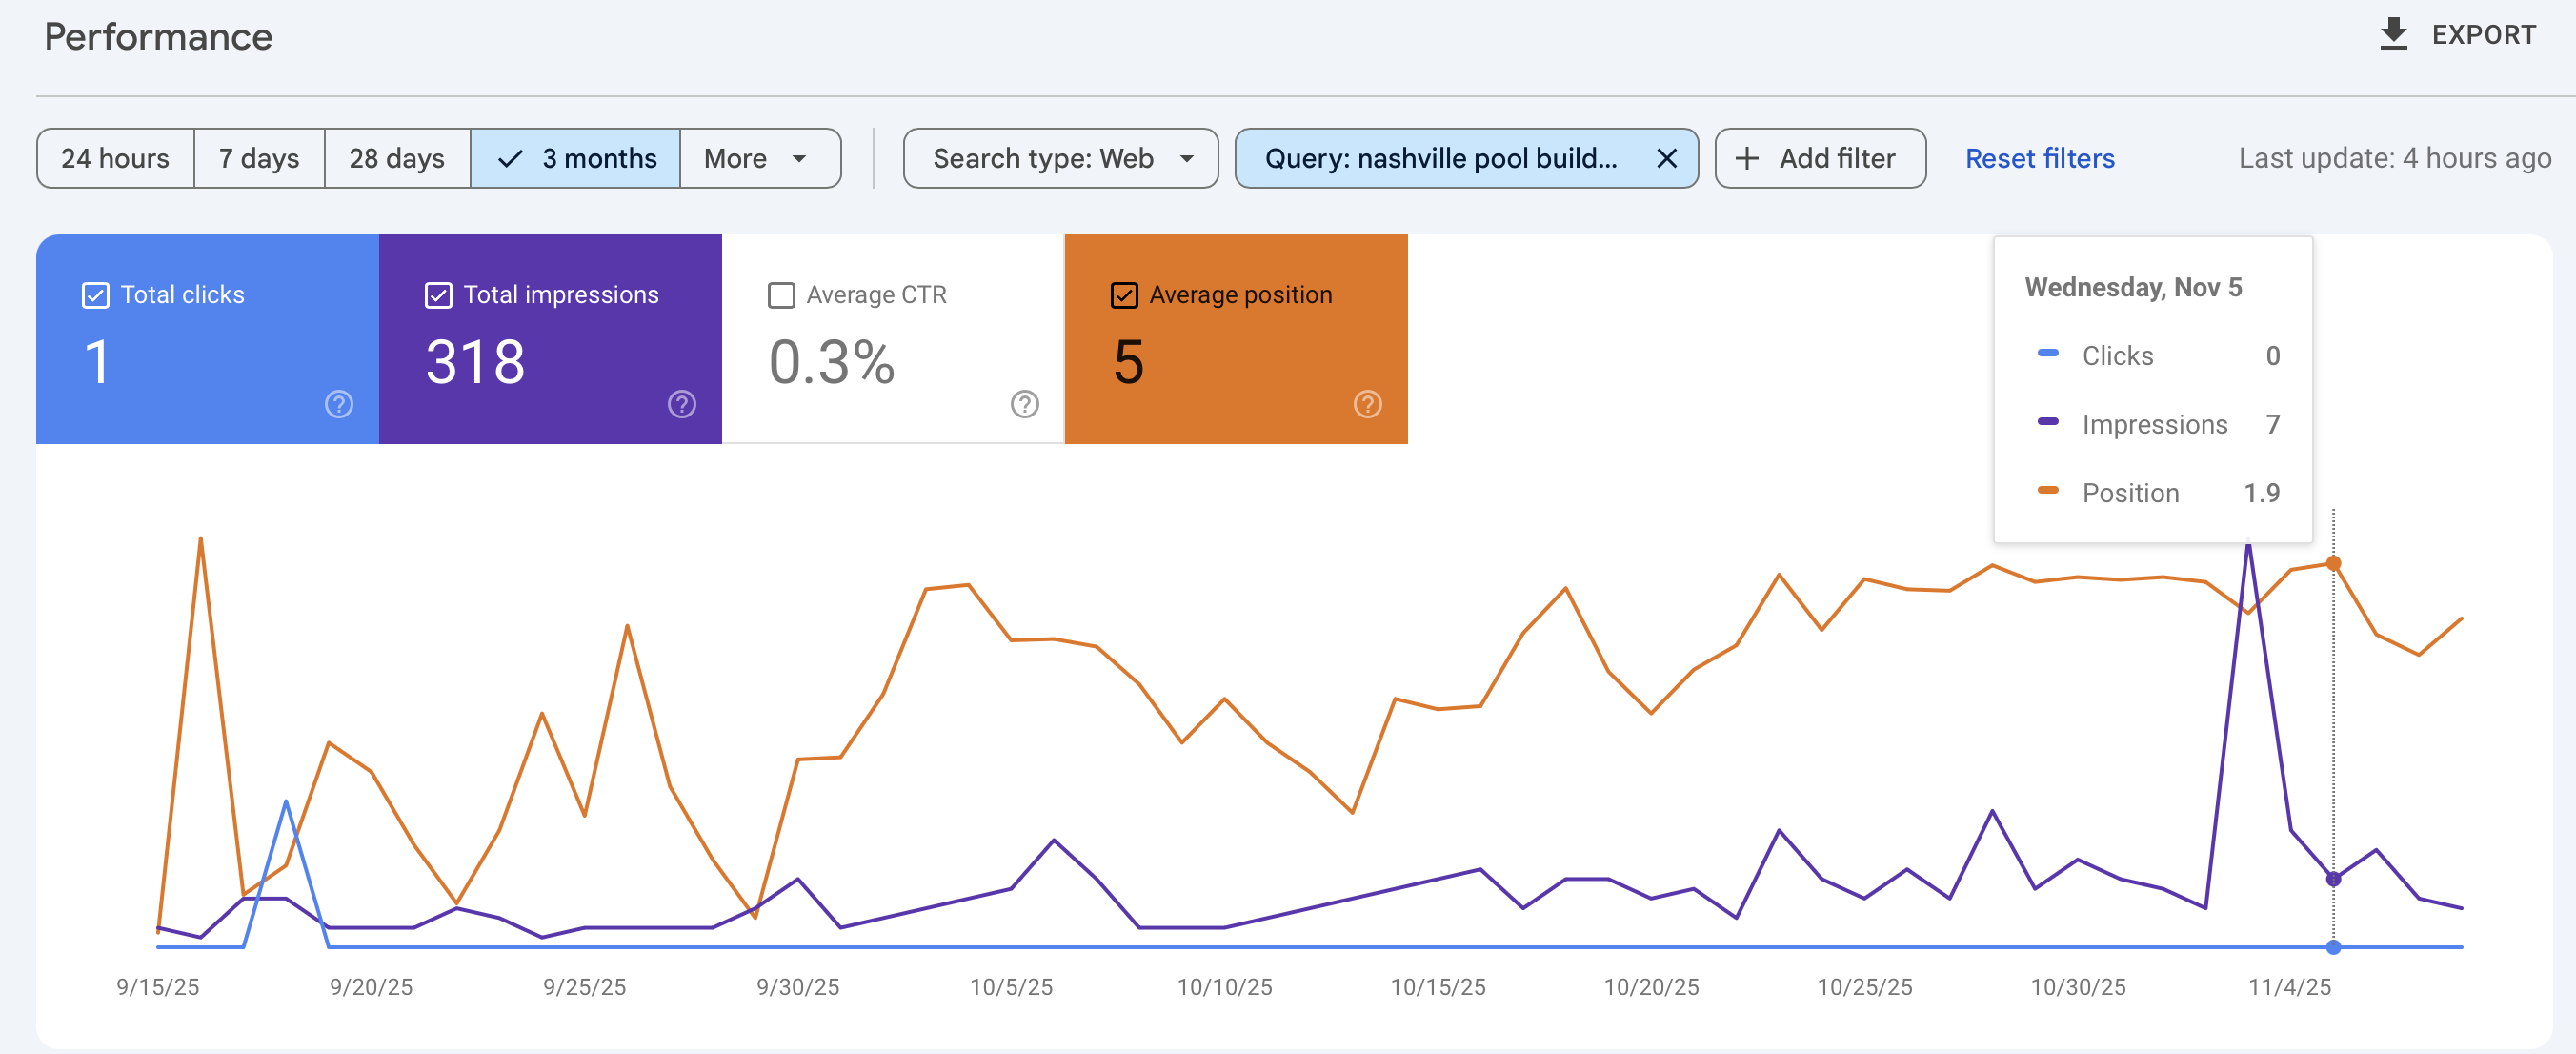Open the Query filter chip editor
This screenshot has width=2576, height=1054.
point(1440,158)
